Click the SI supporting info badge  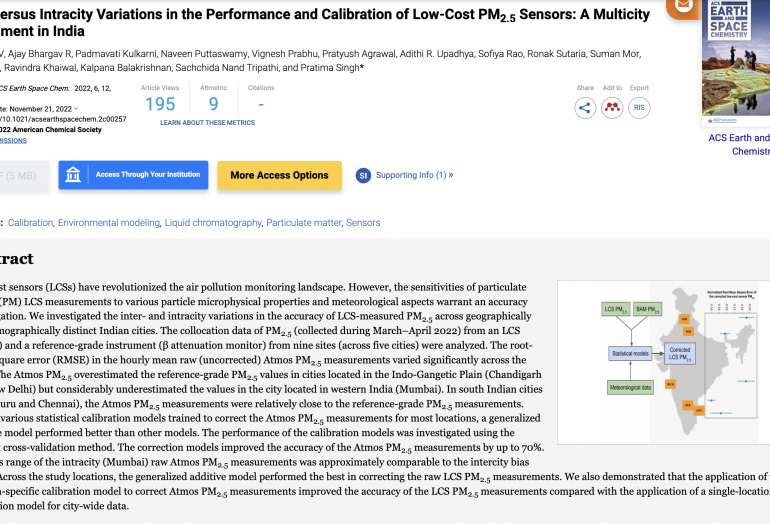click(x=364, y=175)
